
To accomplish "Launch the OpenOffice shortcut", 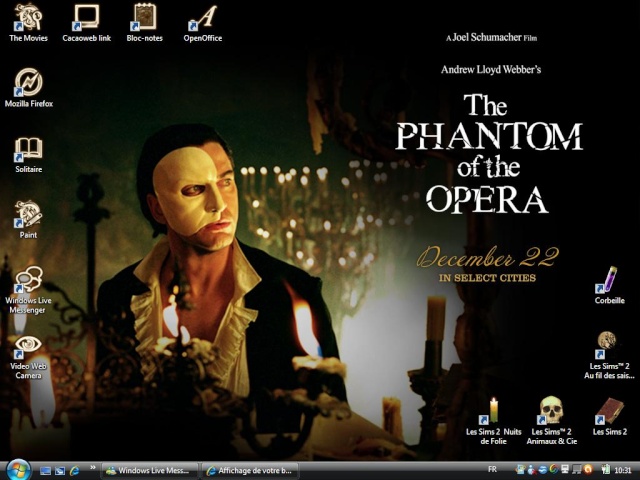I will [x=203, y=22].
